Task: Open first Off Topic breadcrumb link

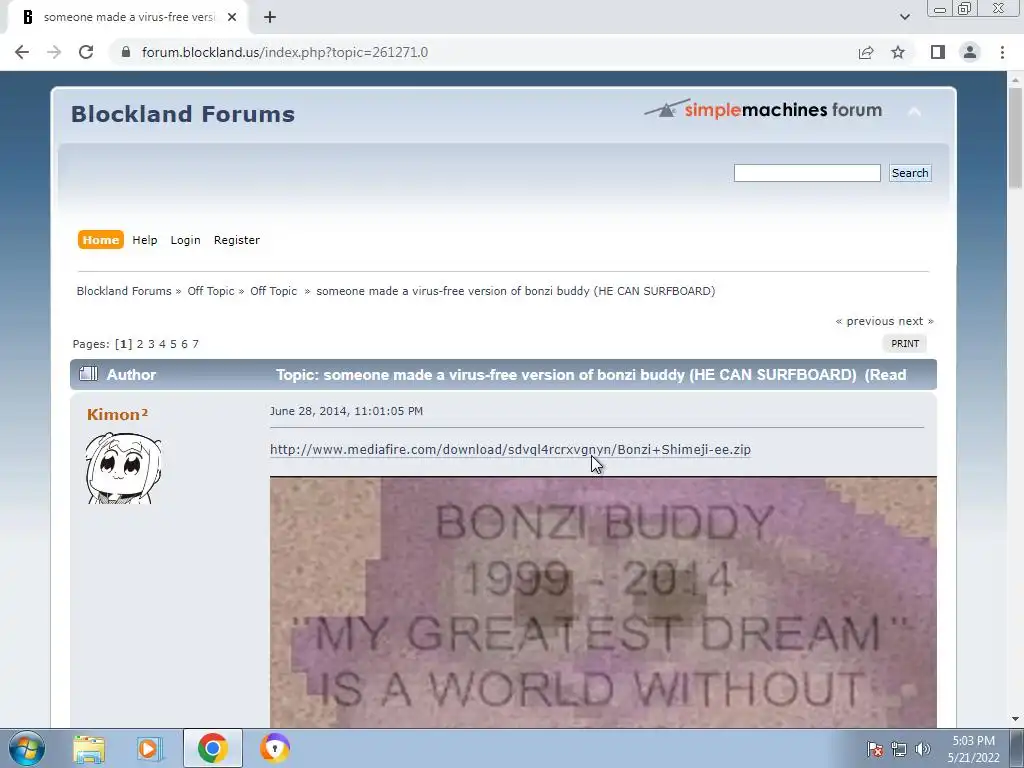Action: pos(211,291)
